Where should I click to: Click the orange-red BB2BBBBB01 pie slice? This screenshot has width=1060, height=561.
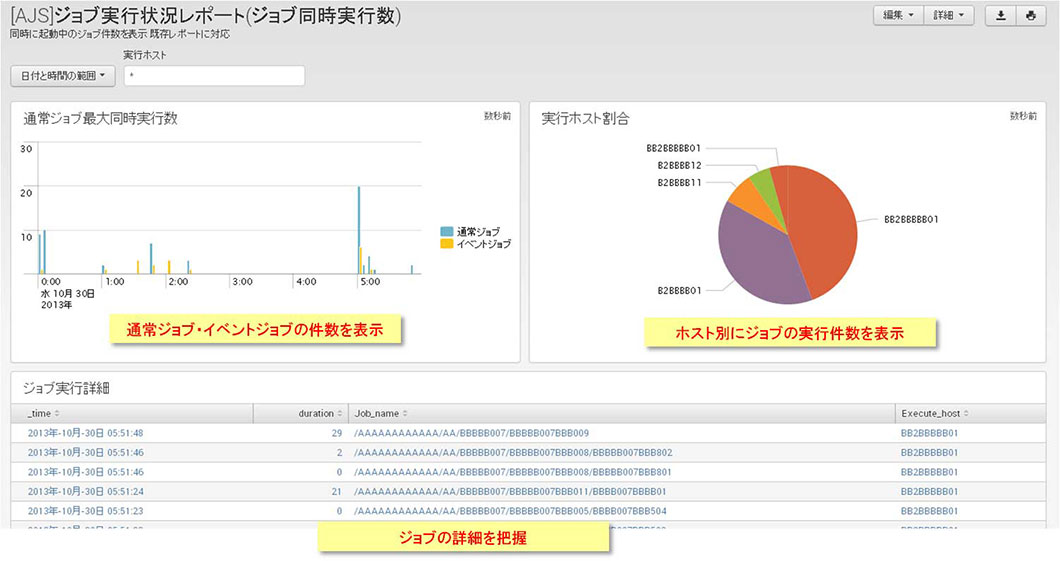pos(822,225)
